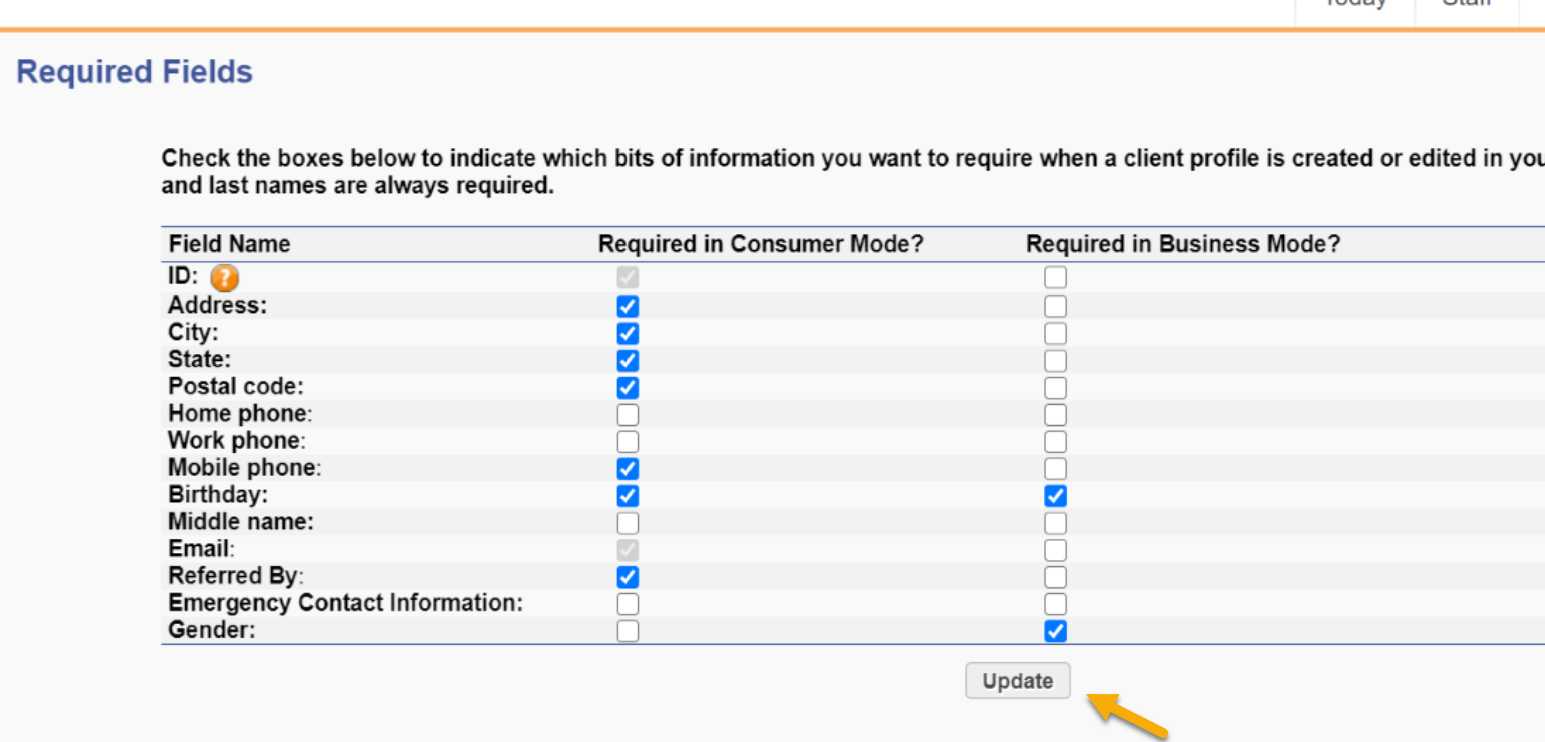The height and width of the screenshot is (742, 1545).
Task: Uncheck City required in Consumer Mode
Action: [628, 333]
